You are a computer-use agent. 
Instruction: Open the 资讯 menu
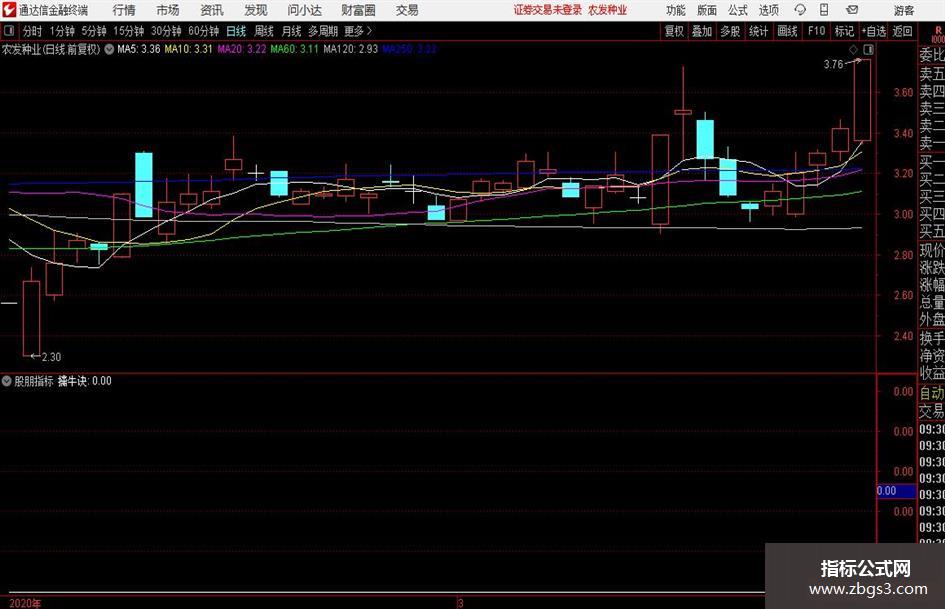[212, 10]
